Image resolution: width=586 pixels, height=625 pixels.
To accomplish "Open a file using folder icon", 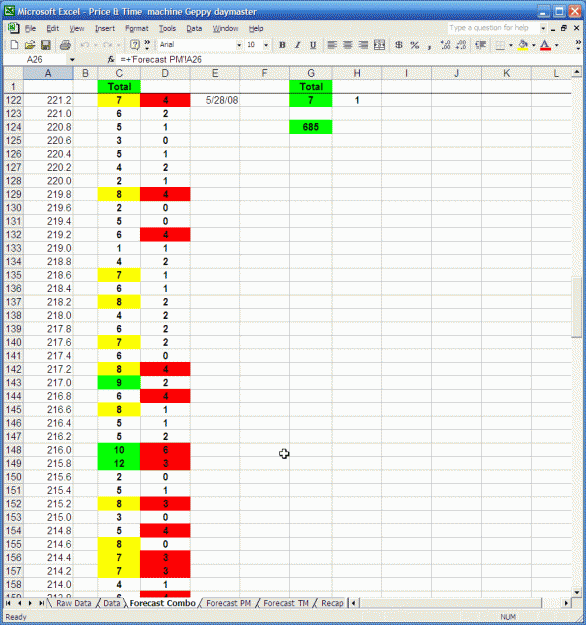I will (30, 45).
